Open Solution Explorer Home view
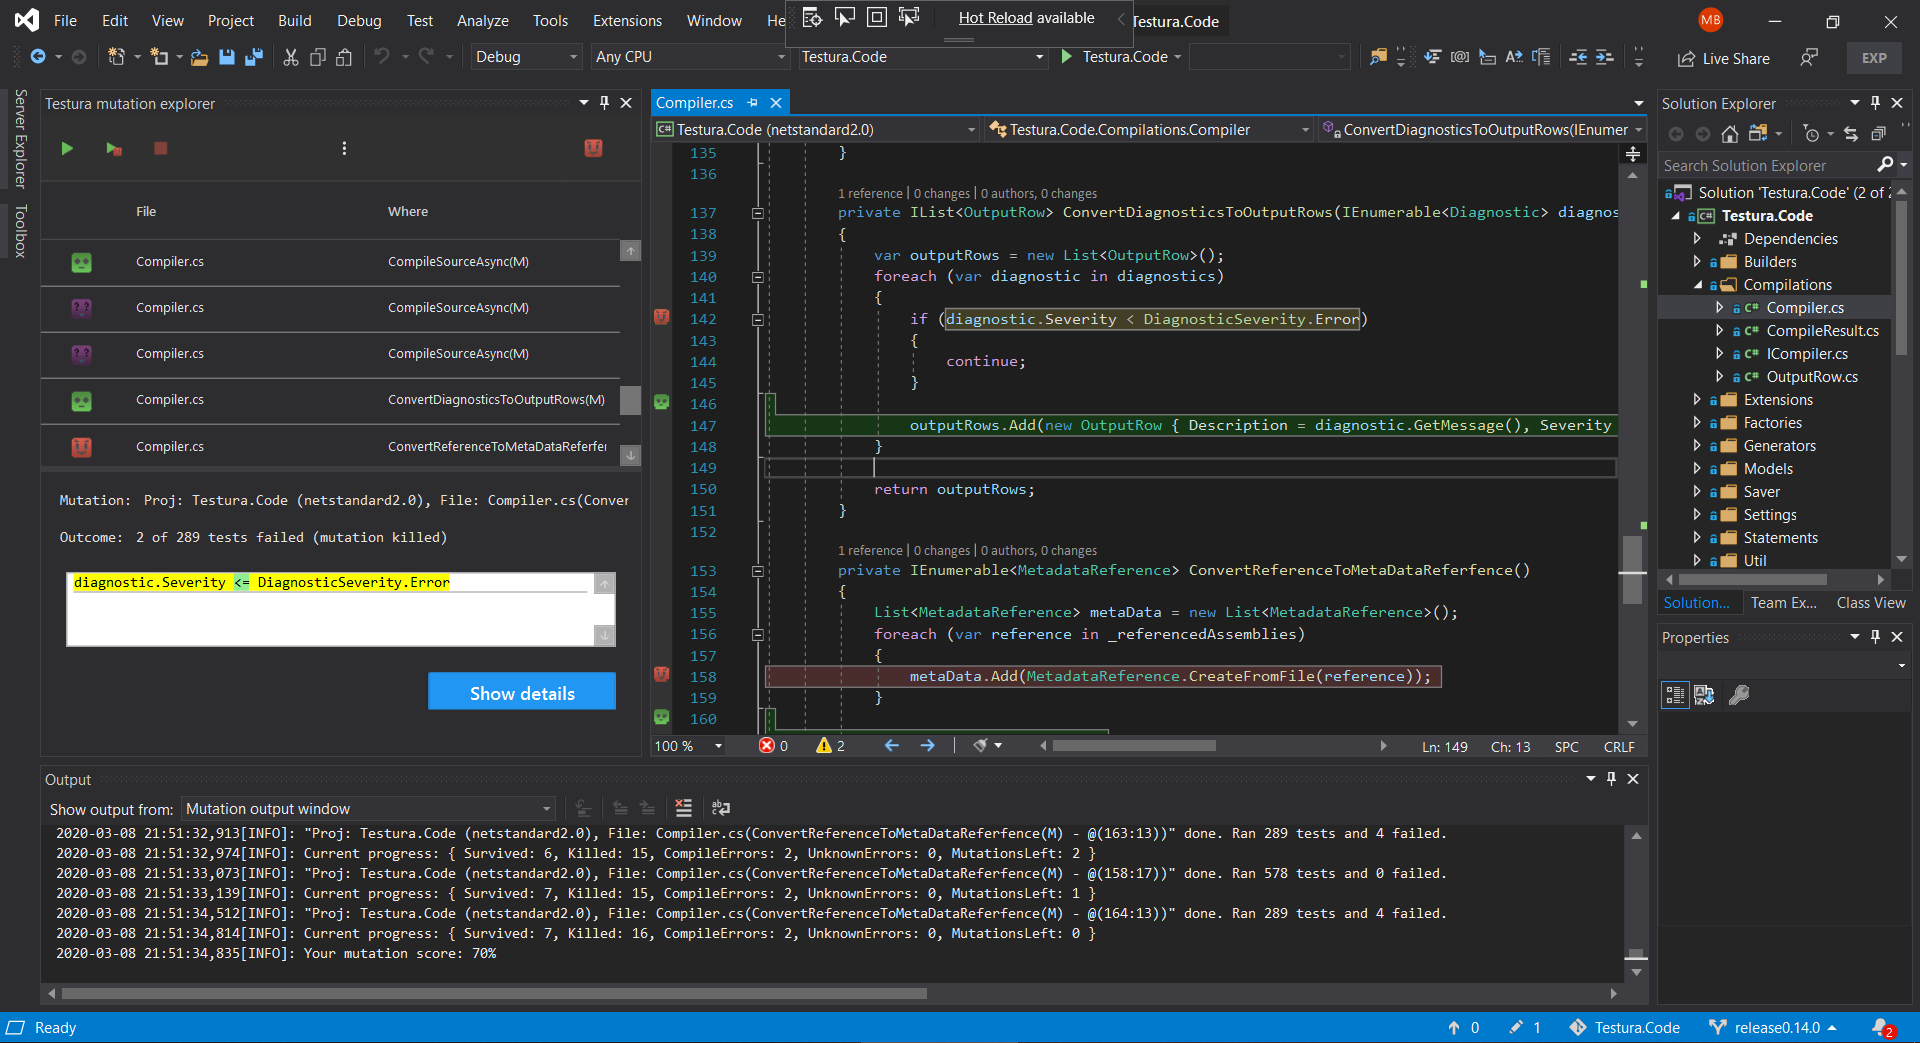The height and width of the screenshot is (1043, 1920). (x=1729, y=134)
